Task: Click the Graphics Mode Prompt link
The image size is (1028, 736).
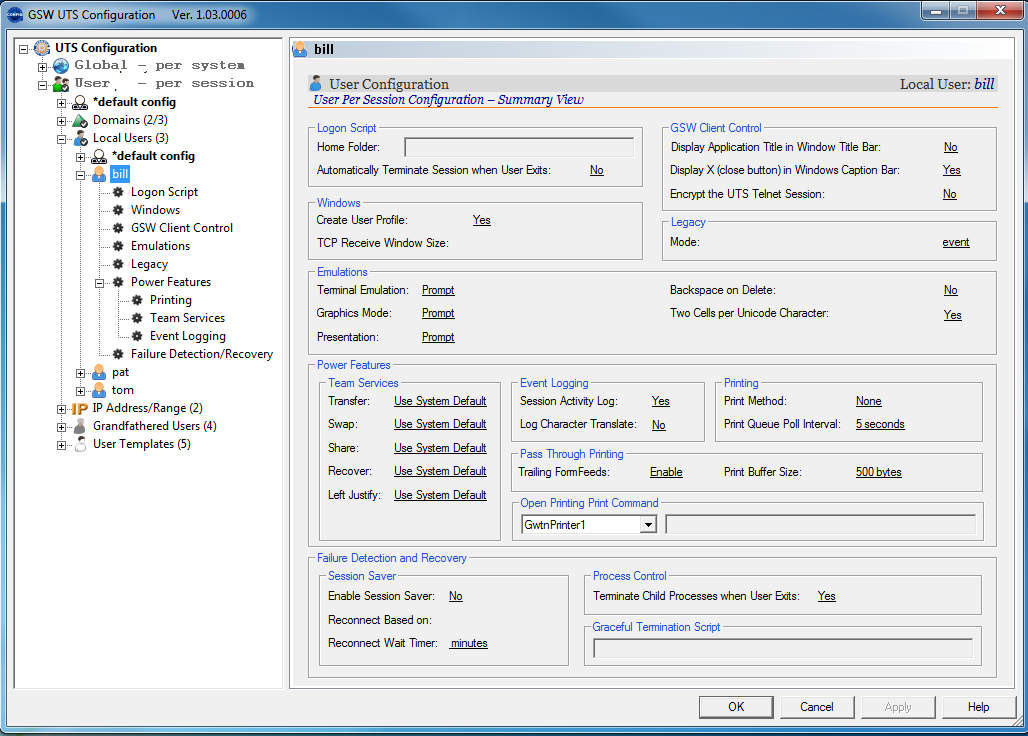Action: [x=438, y=313]
